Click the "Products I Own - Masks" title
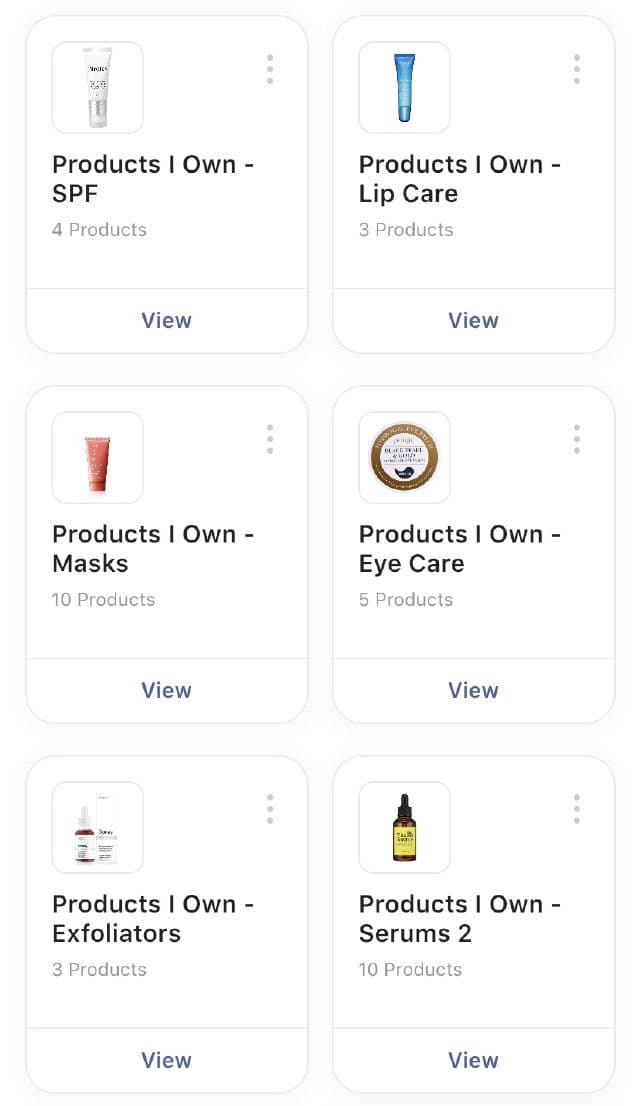This screenshot has width=640, height=1106. click(x=153, y=548)
